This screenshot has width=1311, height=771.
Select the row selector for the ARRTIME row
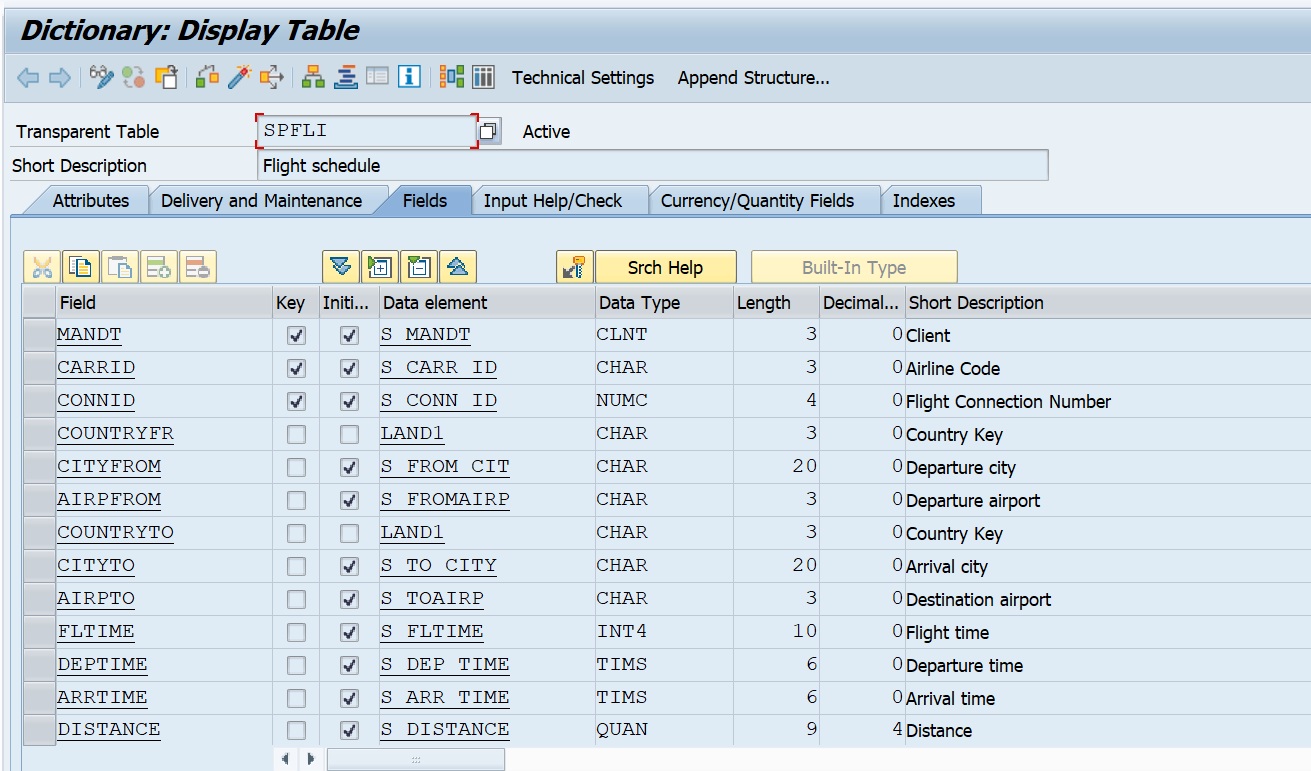pos(39,697)
